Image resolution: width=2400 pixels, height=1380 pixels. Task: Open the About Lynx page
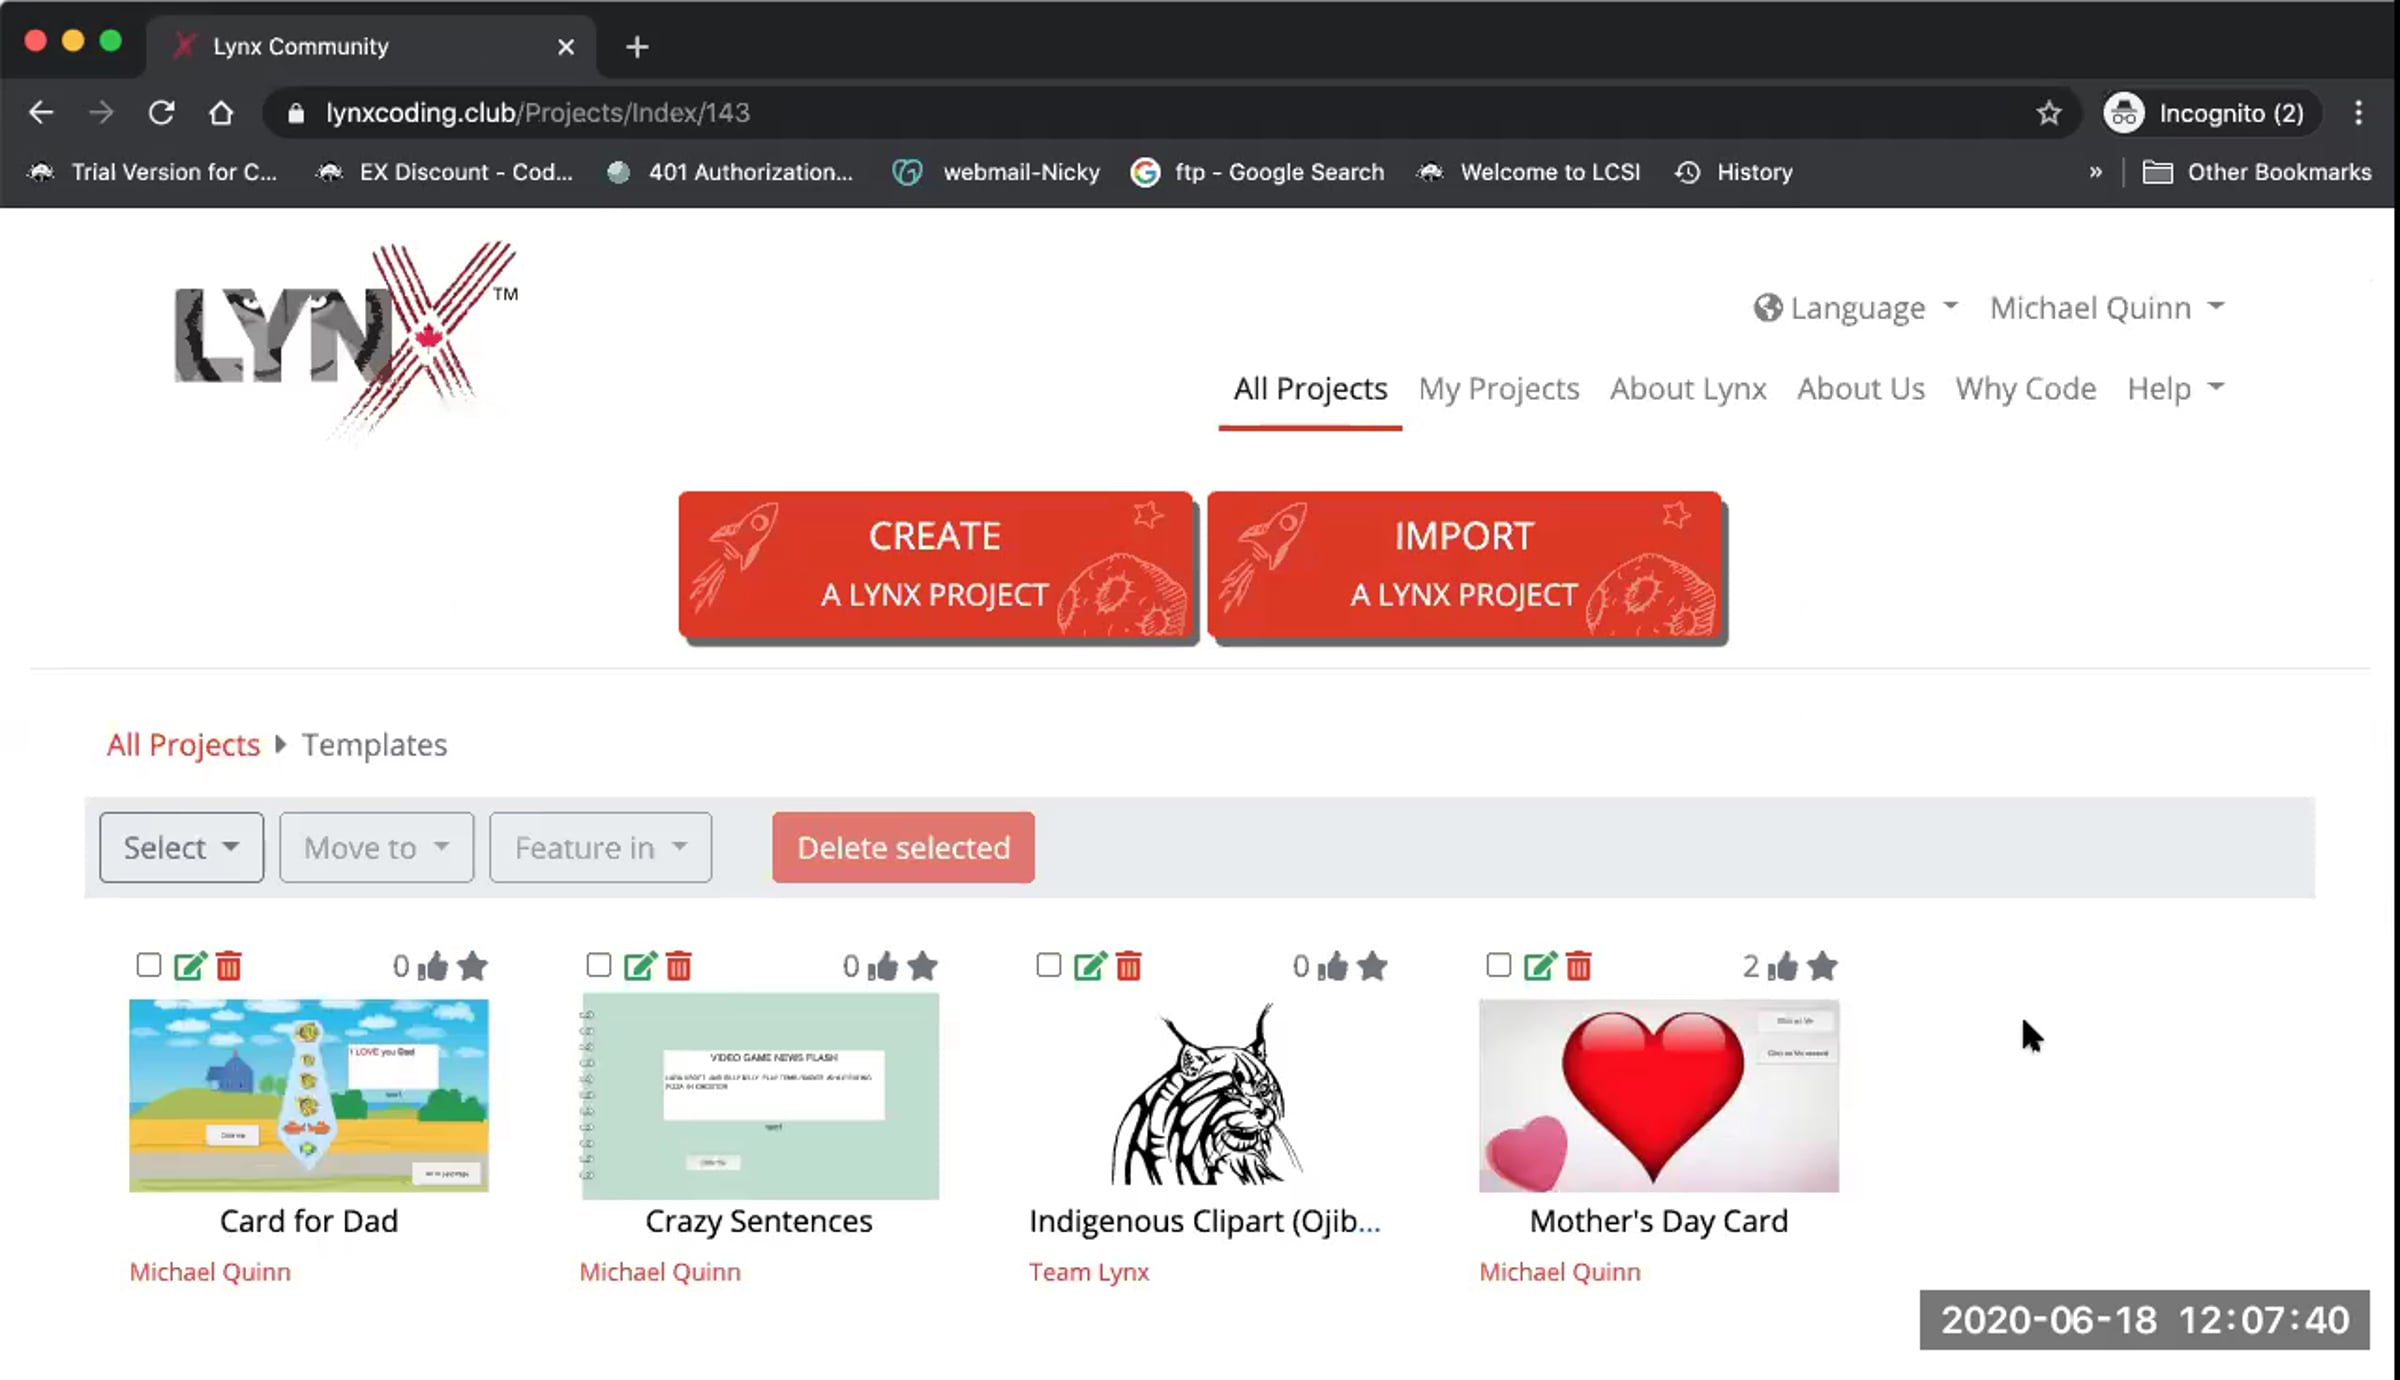pyautogui.click(x=1688, y=388)
